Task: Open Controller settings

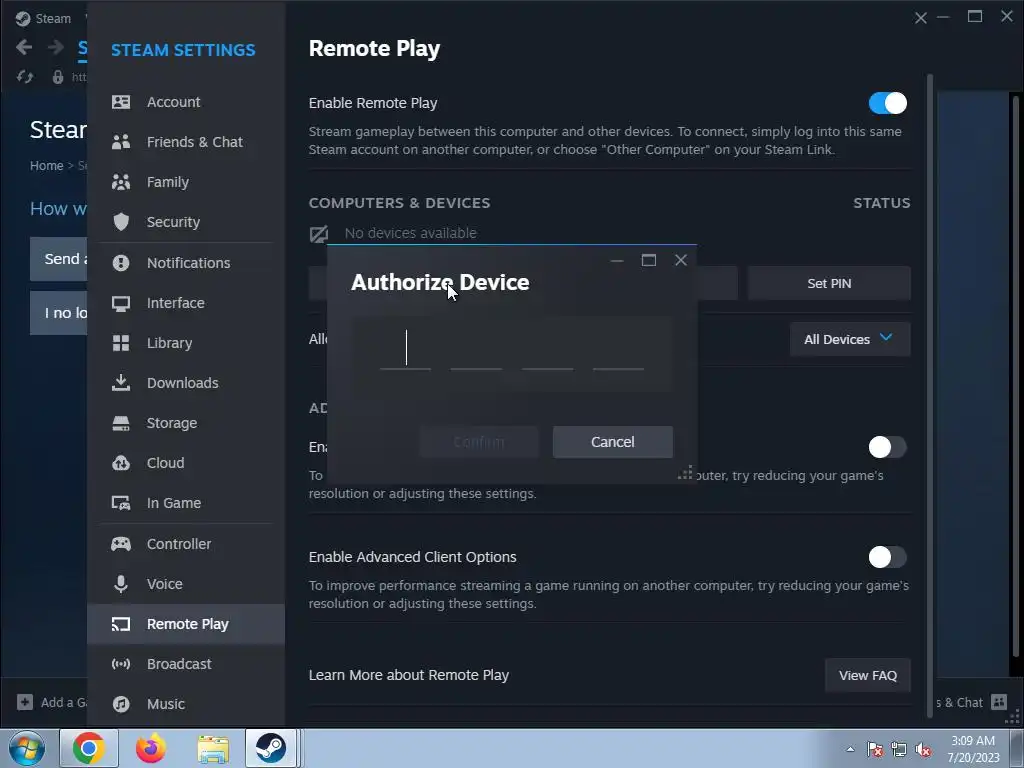Action: click(186, 544)
